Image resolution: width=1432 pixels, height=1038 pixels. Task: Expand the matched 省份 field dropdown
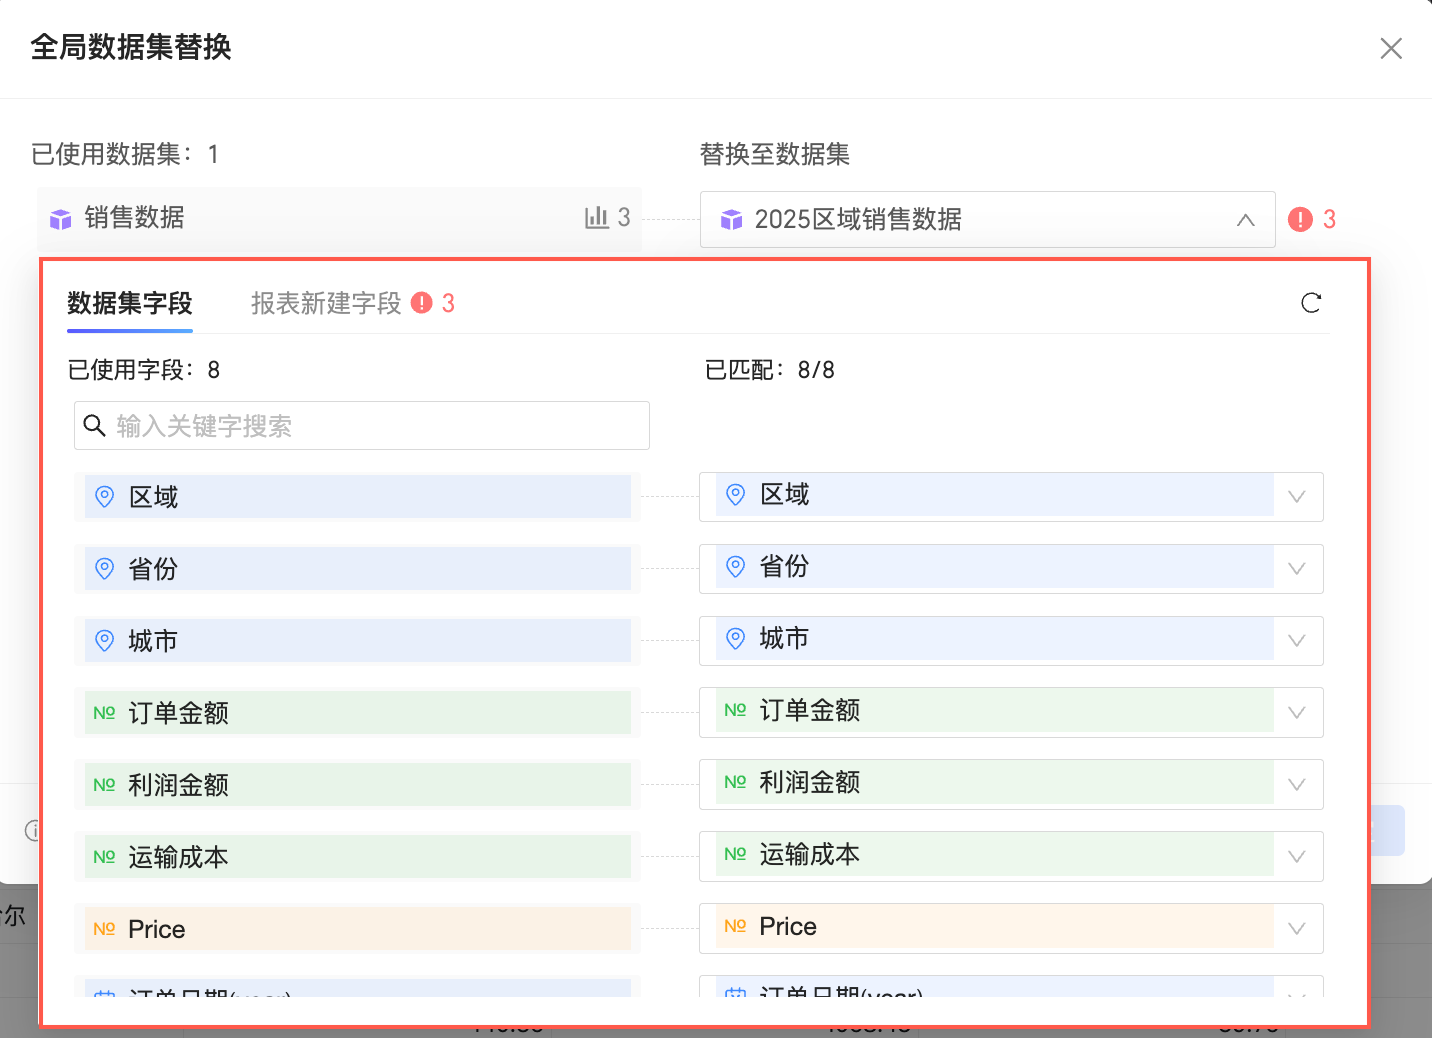[x=1297, y=569]
